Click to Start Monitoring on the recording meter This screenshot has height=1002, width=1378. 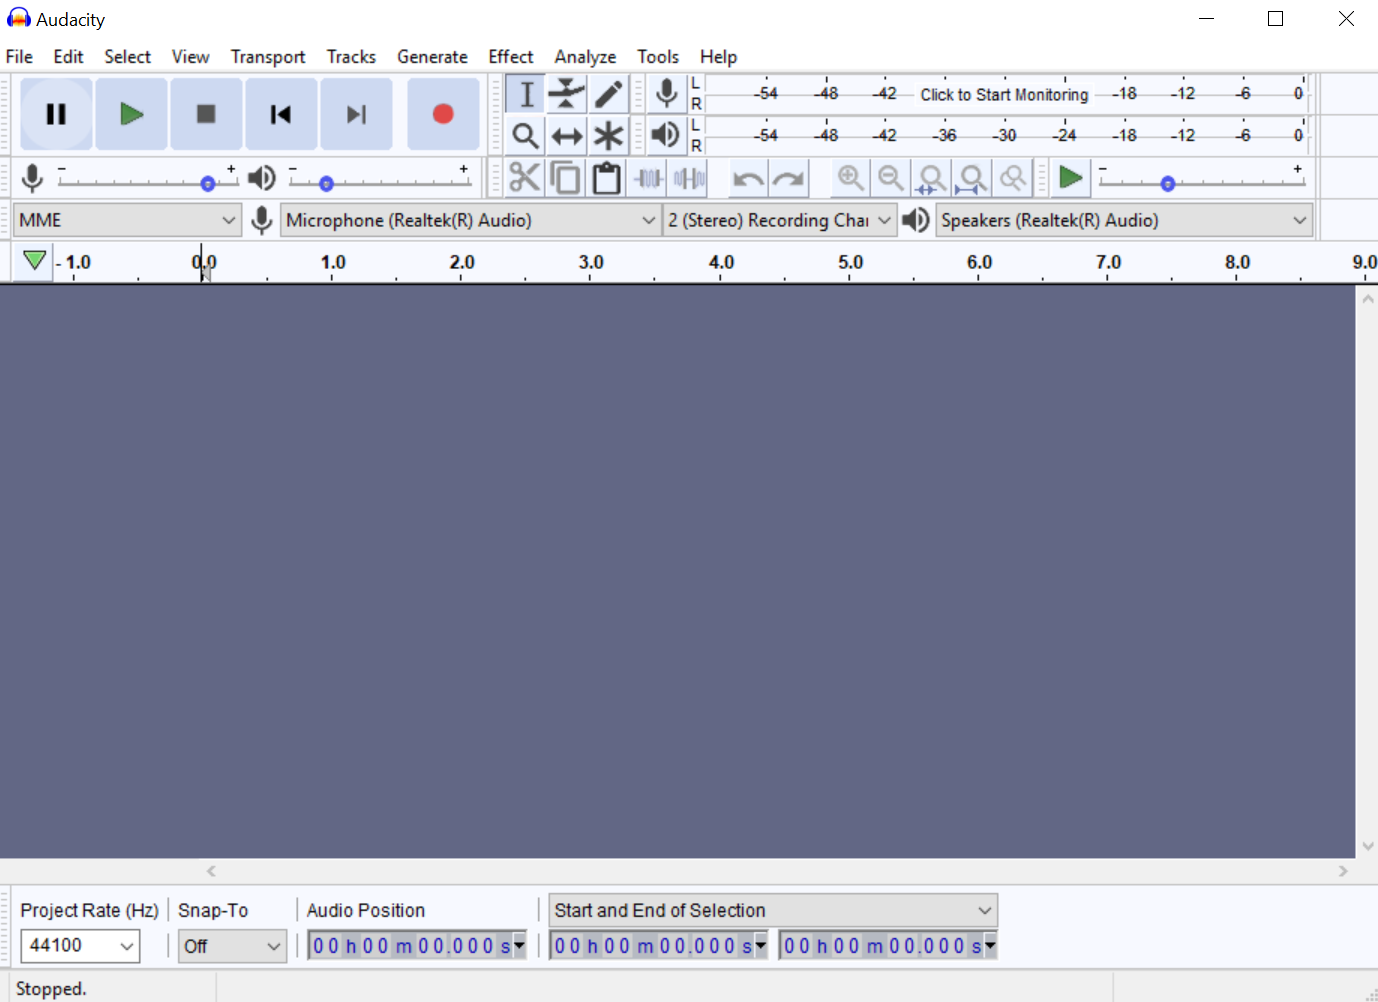pos(1004,94)
